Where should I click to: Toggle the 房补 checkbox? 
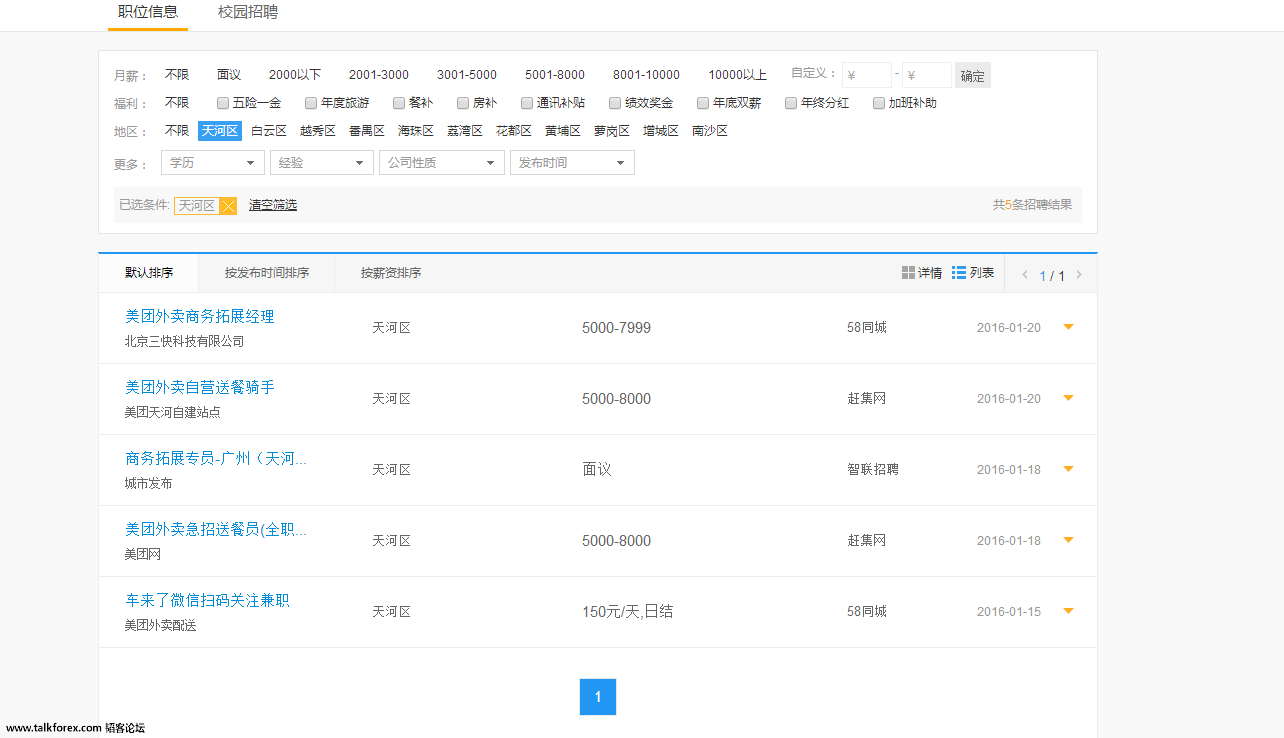click(463, 103)
